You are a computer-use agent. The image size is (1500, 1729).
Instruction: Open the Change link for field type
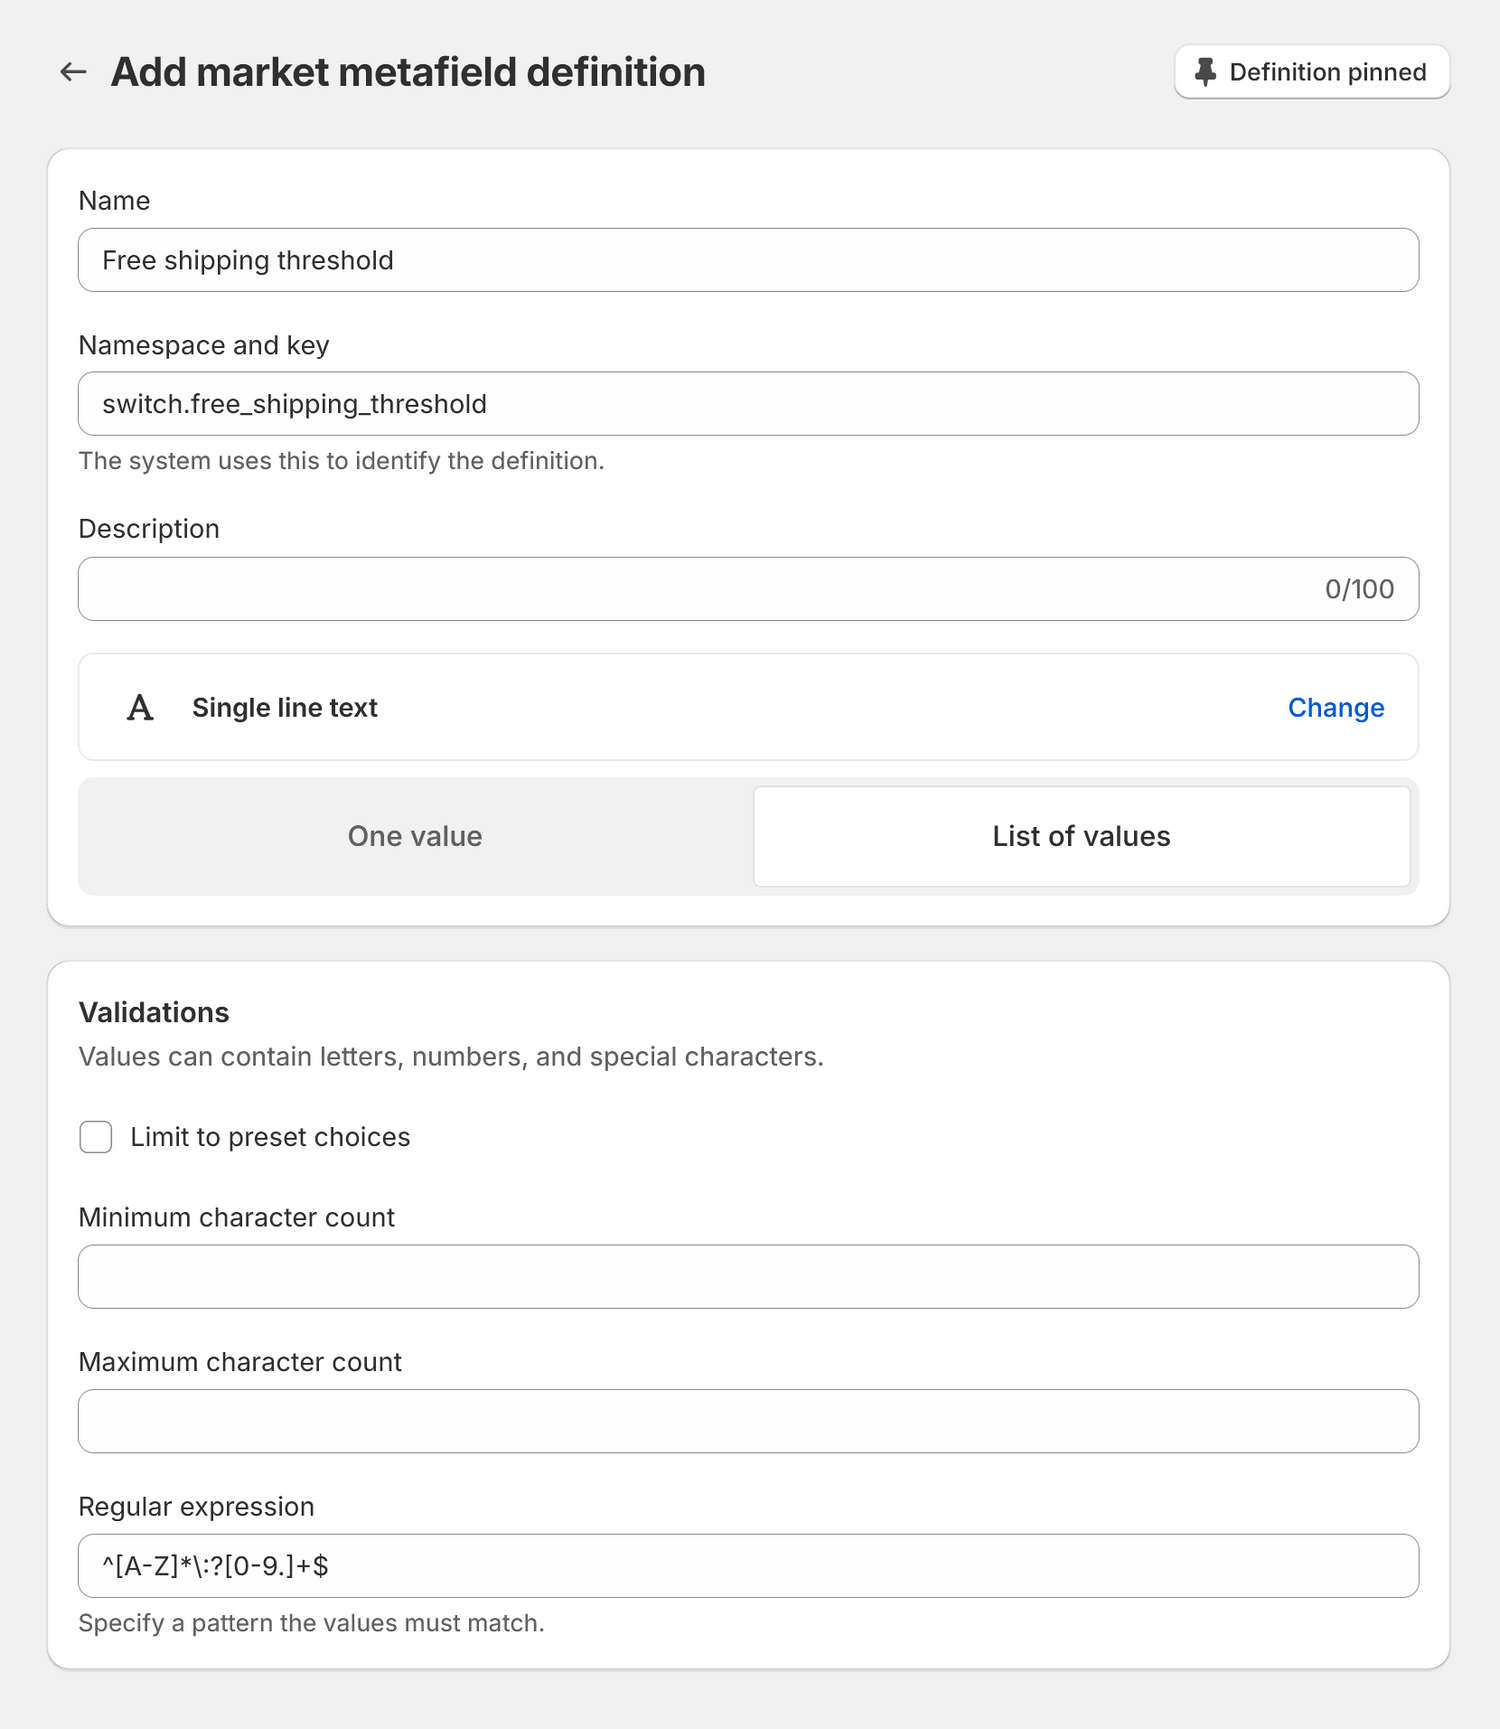[x=1335, y=708]
